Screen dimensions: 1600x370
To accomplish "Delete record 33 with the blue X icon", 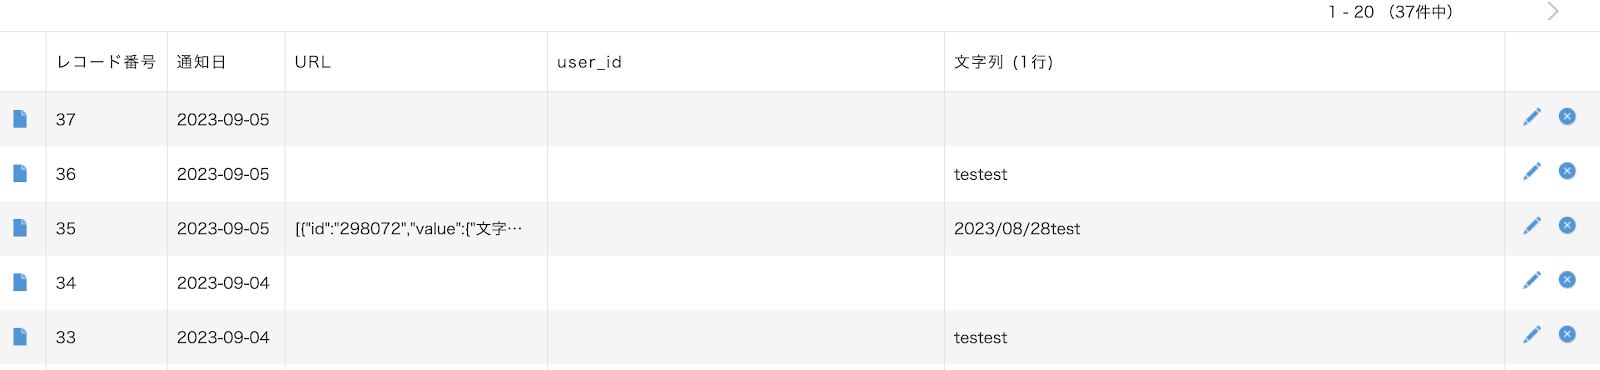I will (x=1567, y=335).
